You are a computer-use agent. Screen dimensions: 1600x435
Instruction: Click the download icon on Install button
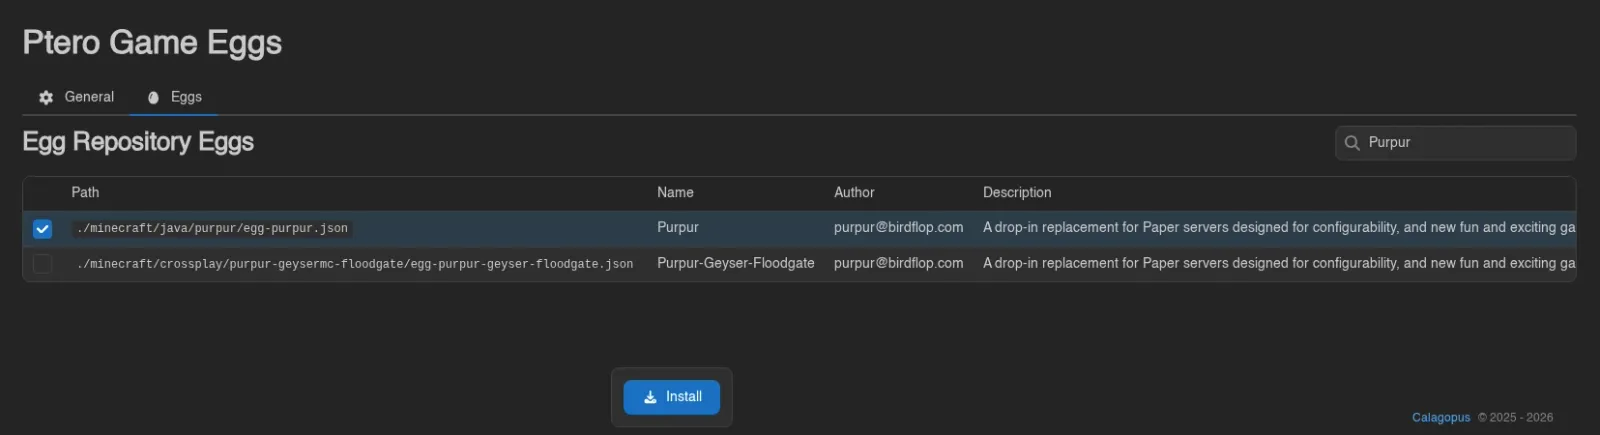pos(650,397)
